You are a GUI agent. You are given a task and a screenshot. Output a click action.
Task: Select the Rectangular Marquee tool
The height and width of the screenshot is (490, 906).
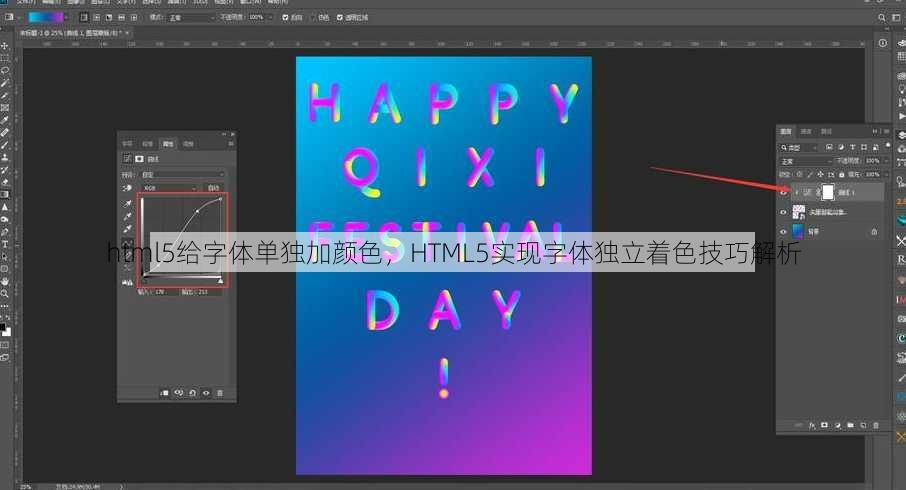(5, 58)
